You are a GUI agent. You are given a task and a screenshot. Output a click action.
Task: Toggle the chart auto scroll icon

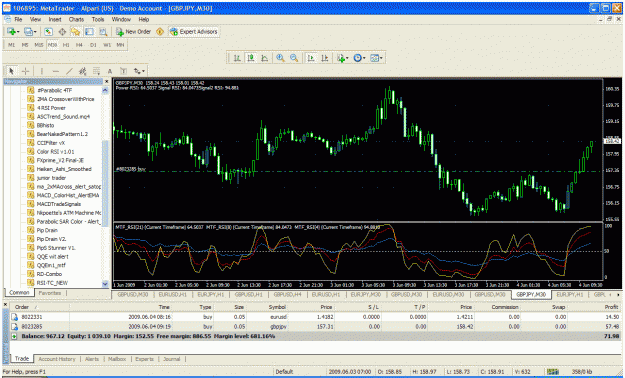click(311, 58)
